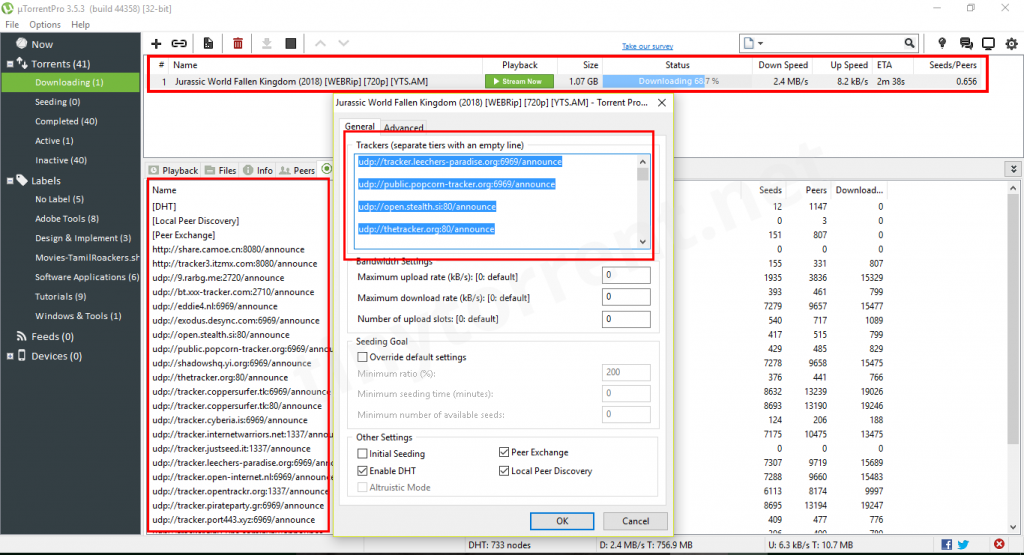Image resolution: width=1024 pixels, height=555 pixels.
Task: Open the Peers tab in detail pane
Action: (297, 170)
